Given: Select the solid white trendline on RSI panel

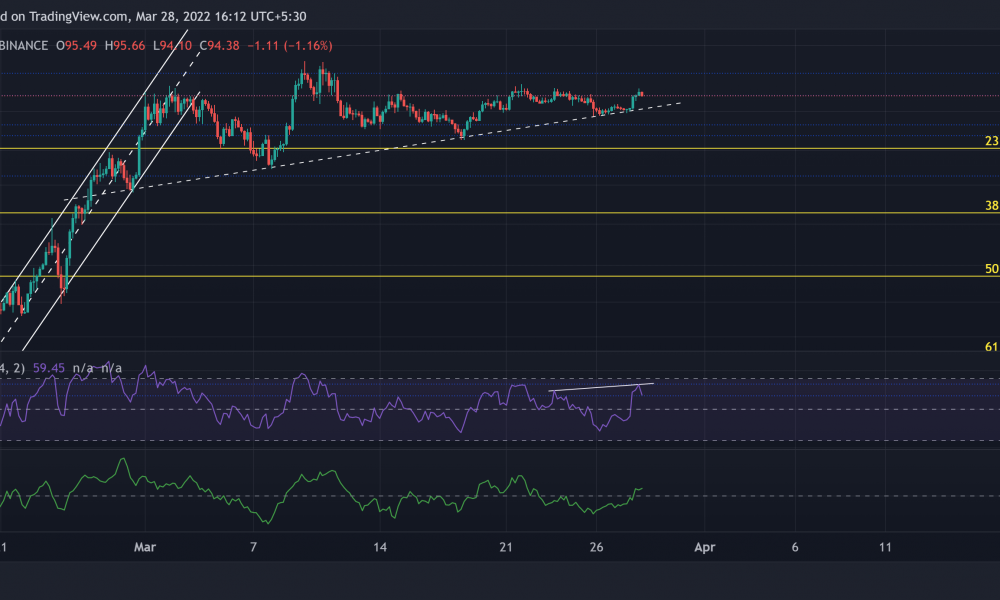Looking at the screenshot, I should (x=601, y=387).
